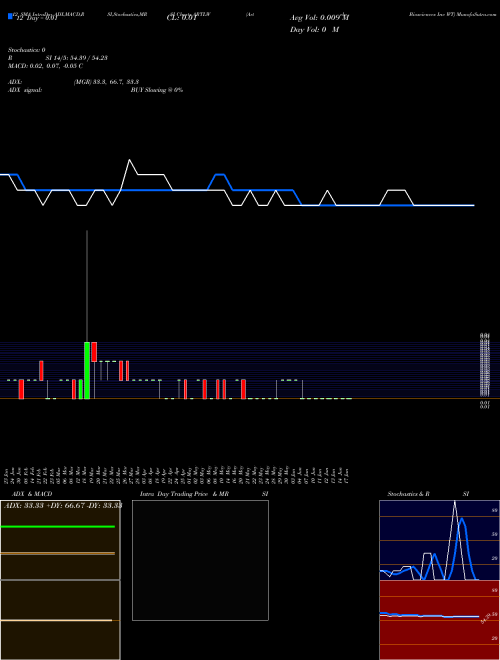This screenshot has height=660, width=500.
Task: Click the '12 Day = 0.01' label
Action: coord(36,18)
